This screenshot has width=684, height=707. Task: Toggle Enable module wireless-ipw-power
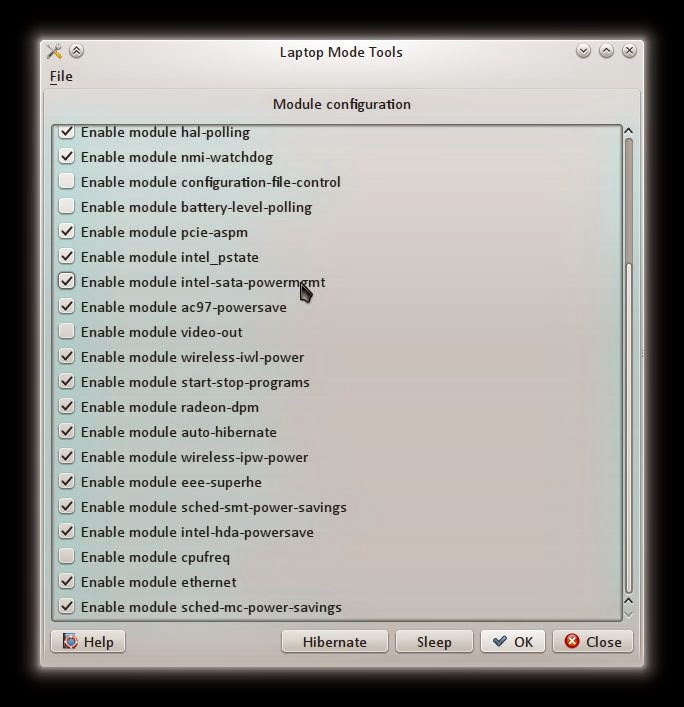67,456
